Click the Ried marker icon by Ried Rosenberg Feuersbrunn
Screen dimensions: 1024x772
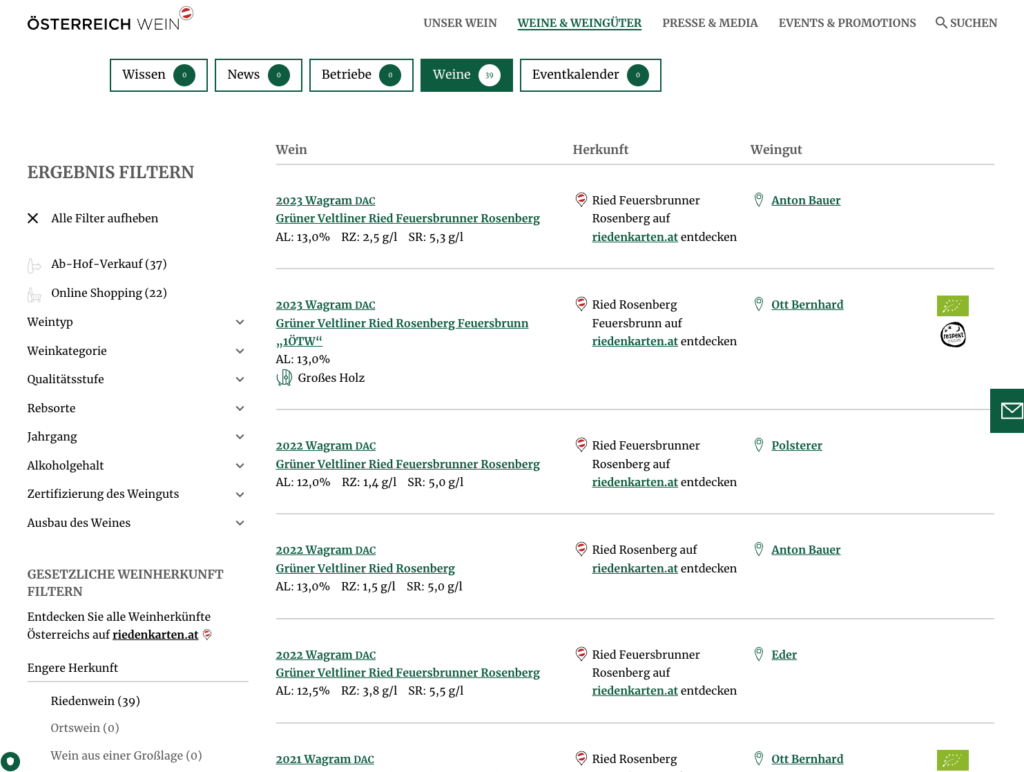pyautogui.click(x=581, y=304)
